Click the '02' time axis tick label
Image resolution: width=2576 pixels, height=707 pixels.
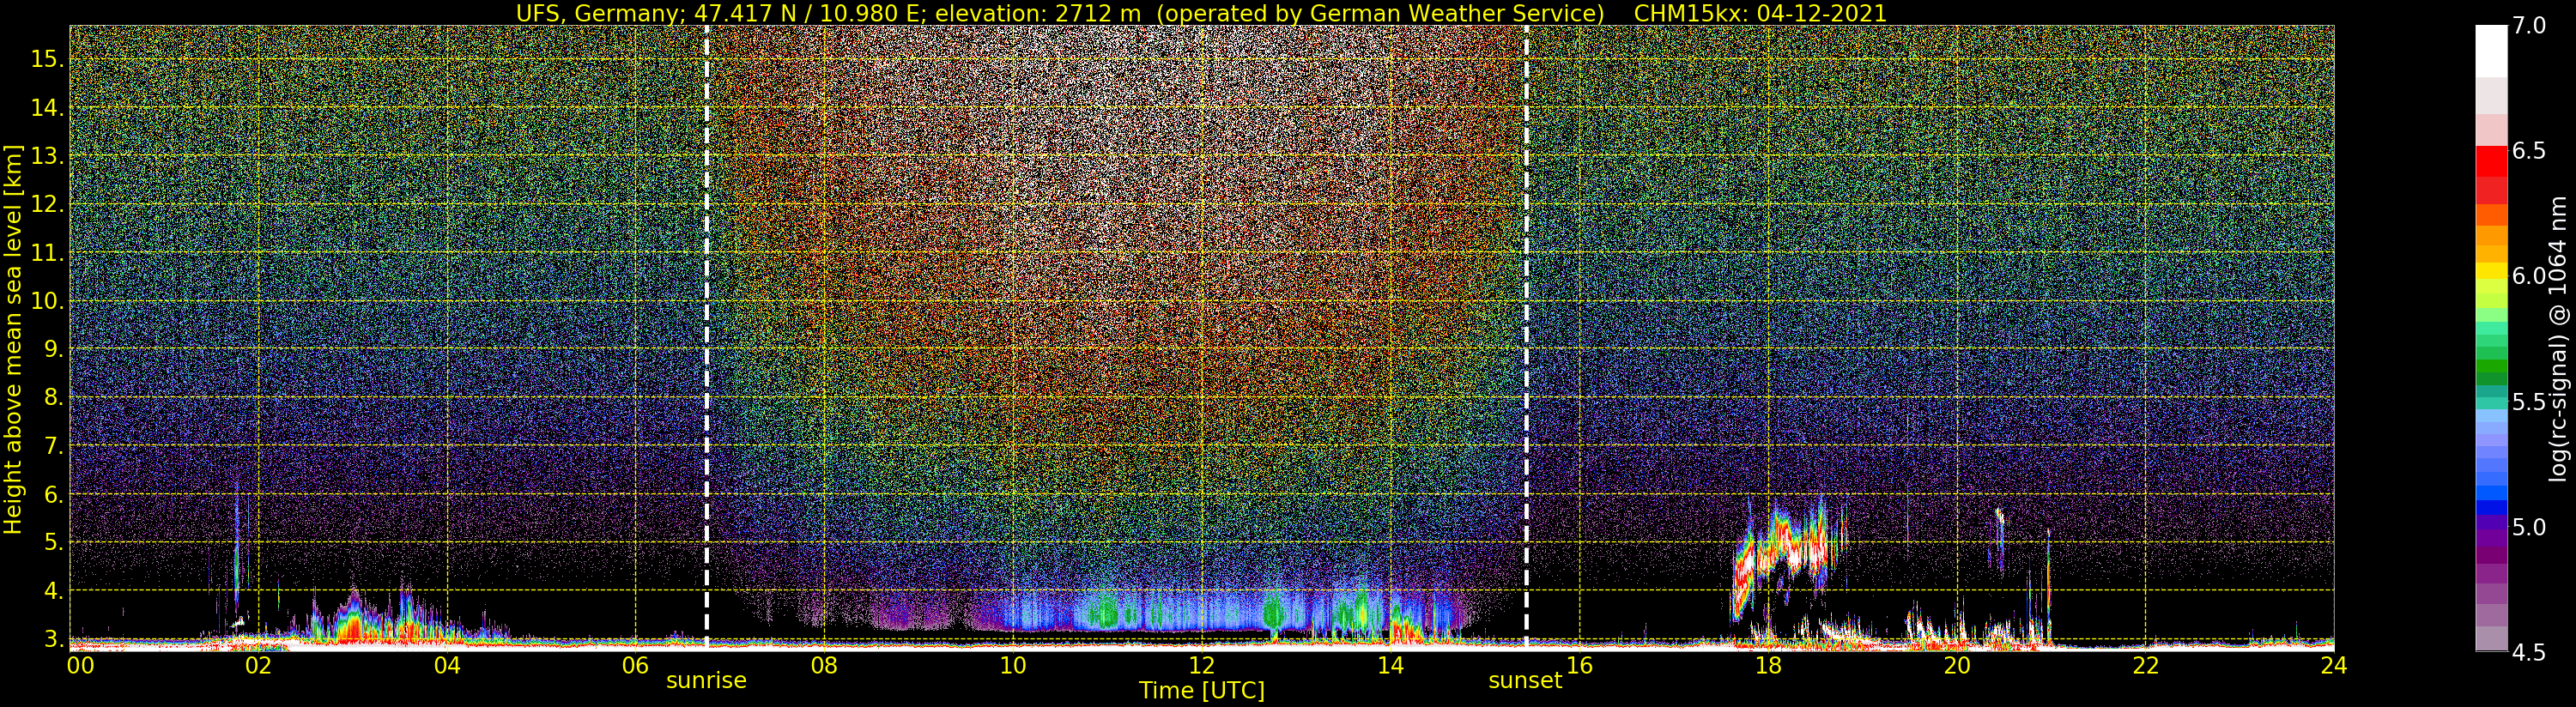coord(258,665)
